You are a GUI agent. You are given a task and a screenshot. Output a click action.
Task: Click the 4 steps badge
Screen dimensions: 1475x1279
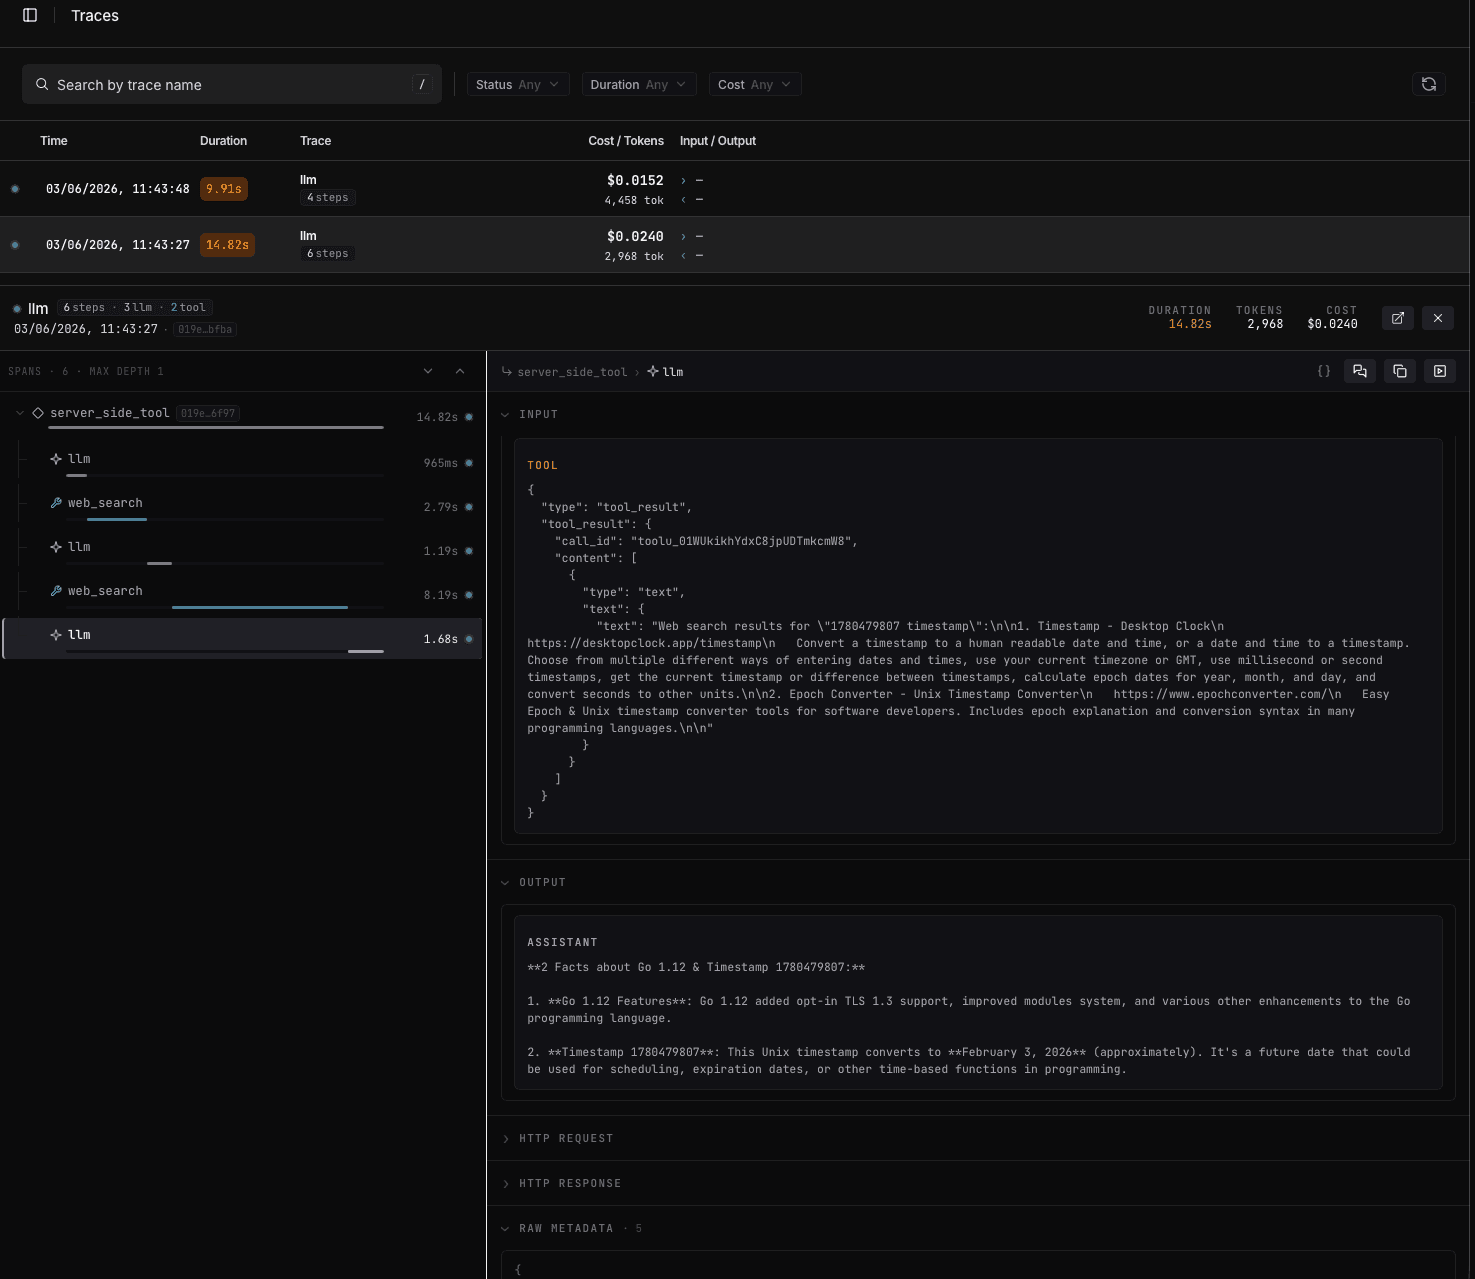tap(328, 198)
